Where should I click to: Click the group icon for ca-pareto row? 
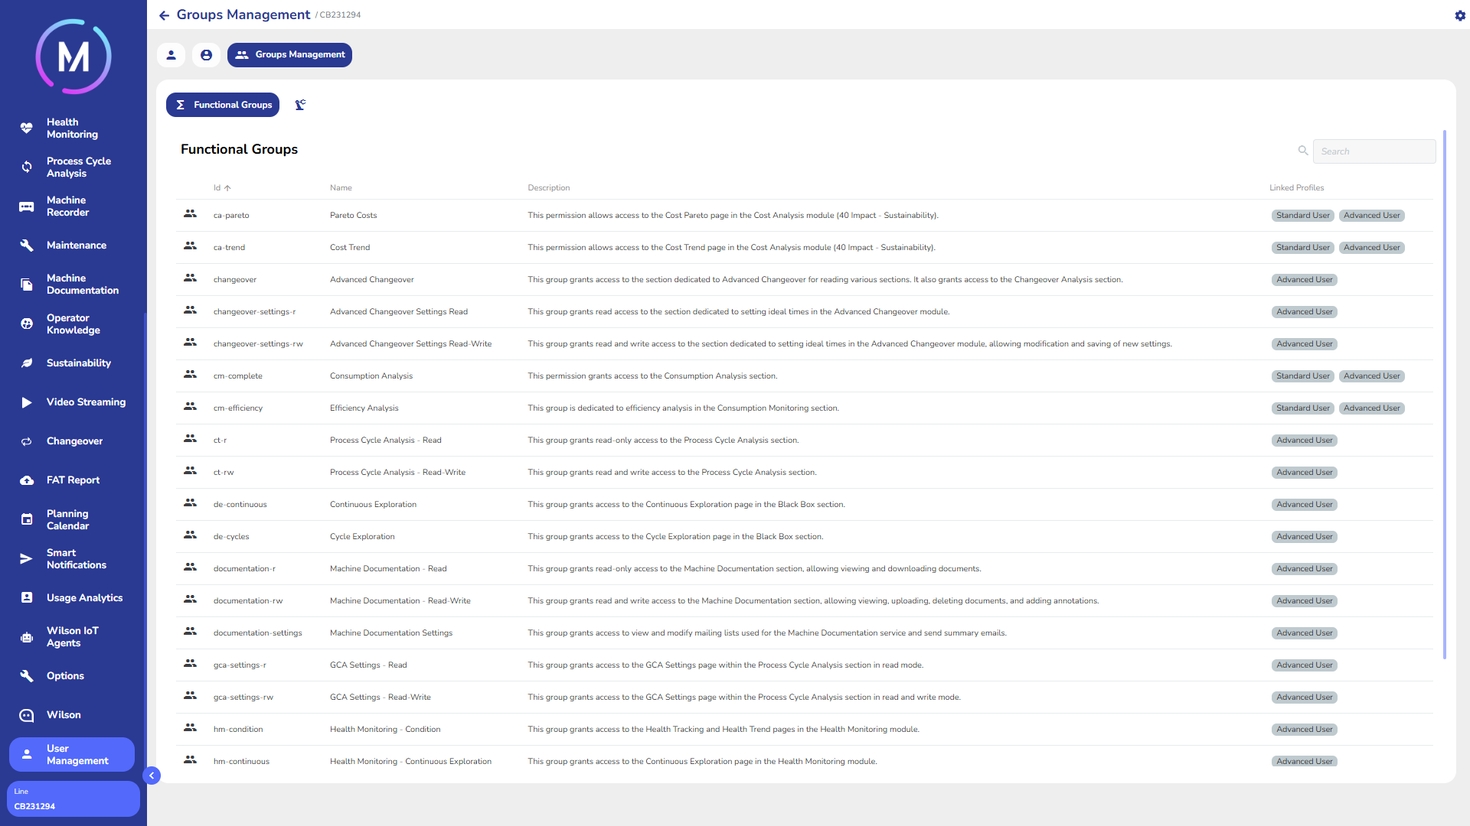190,215
